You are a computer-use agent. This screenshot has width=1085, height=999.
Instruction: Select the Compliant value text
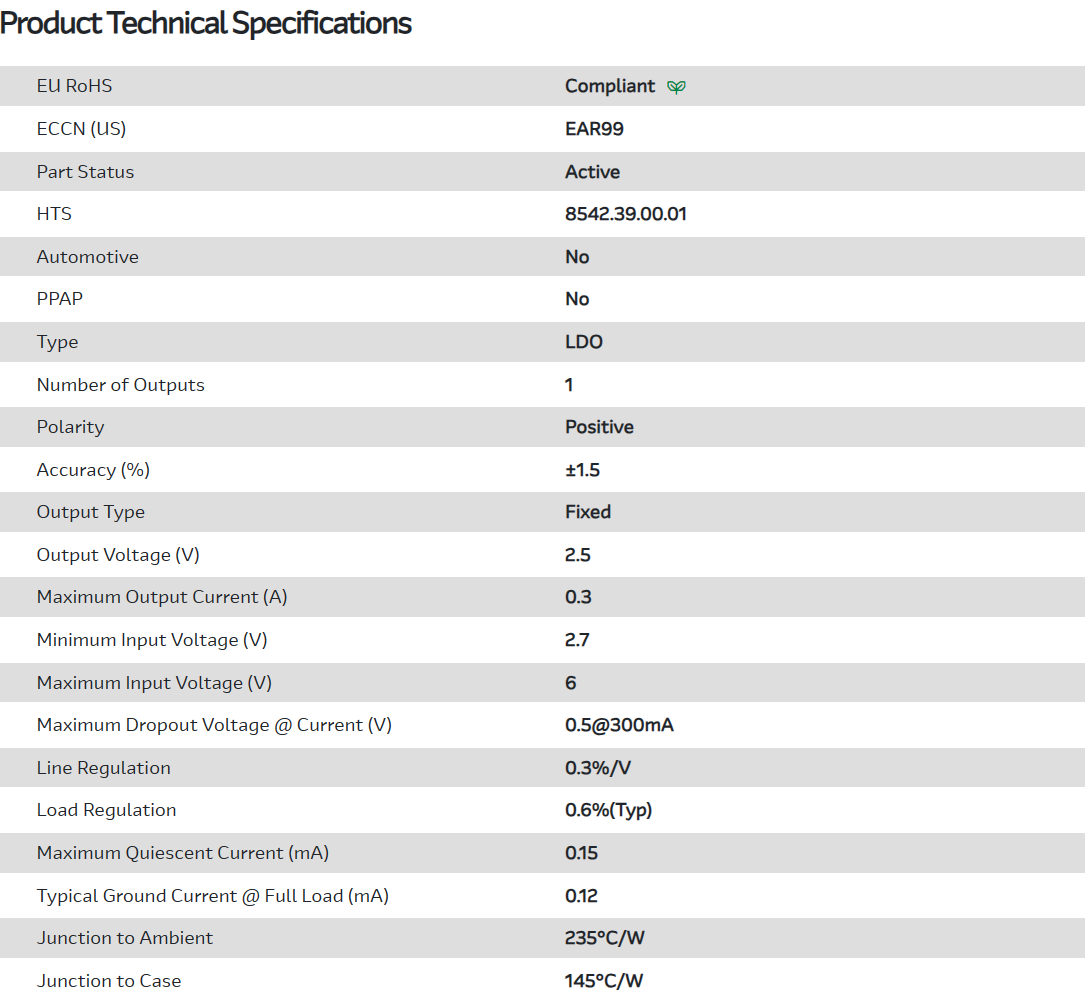pos(609,86)
